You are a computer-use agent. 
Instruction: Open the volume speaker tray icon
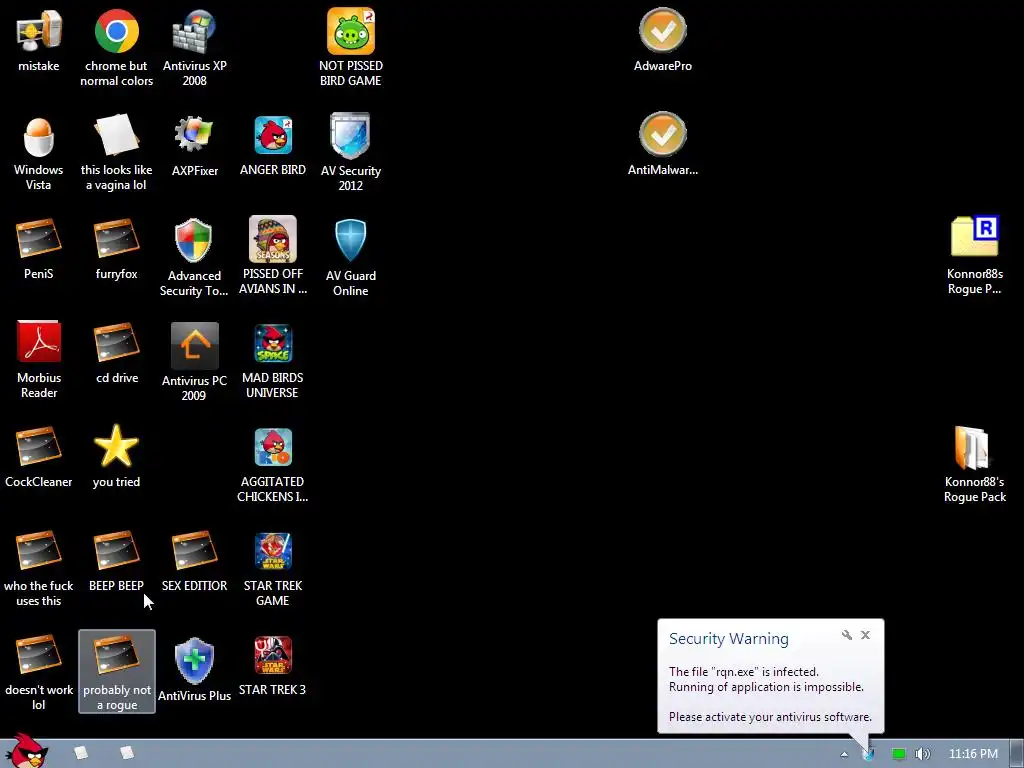[x=923, y=754]
